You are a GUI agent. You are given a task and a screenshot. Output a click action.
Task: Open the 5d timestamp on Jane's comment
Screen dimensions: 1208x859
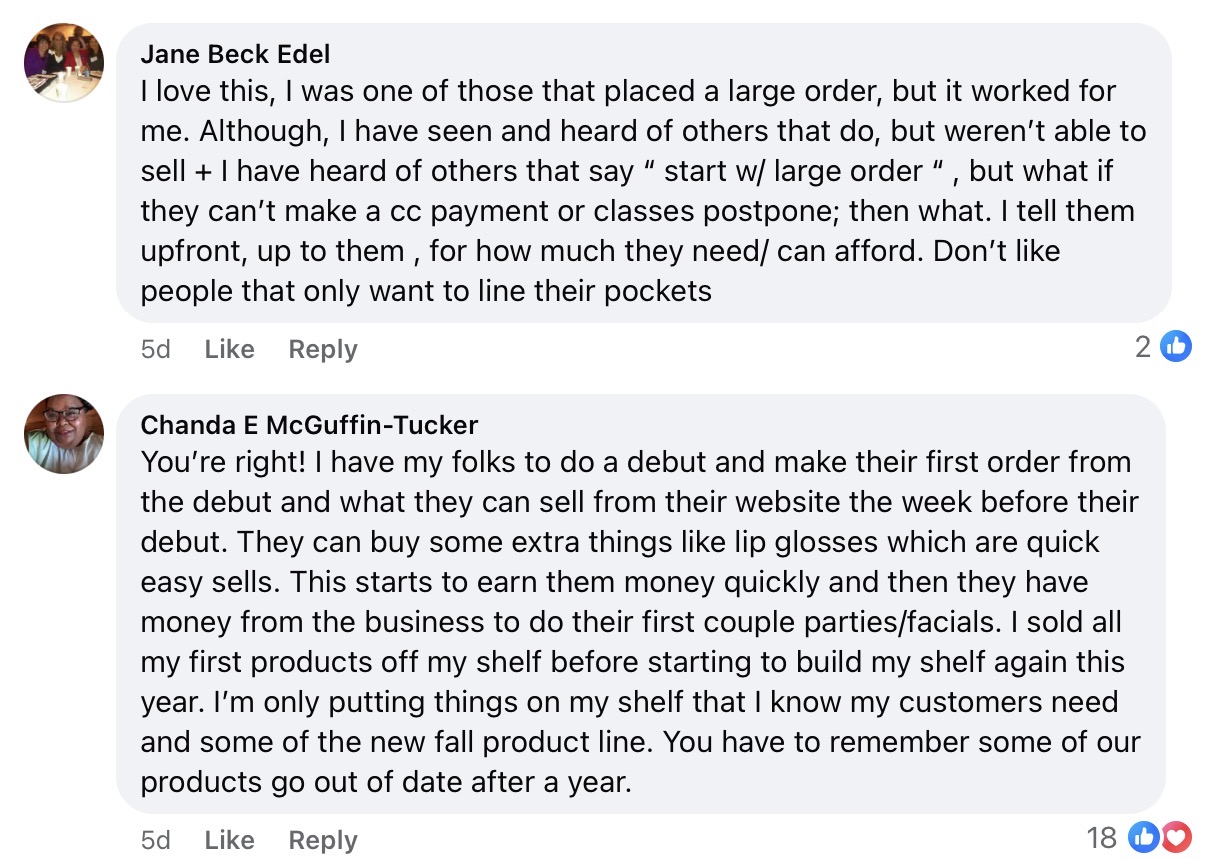pyautogui.click(x=156, y=349)
